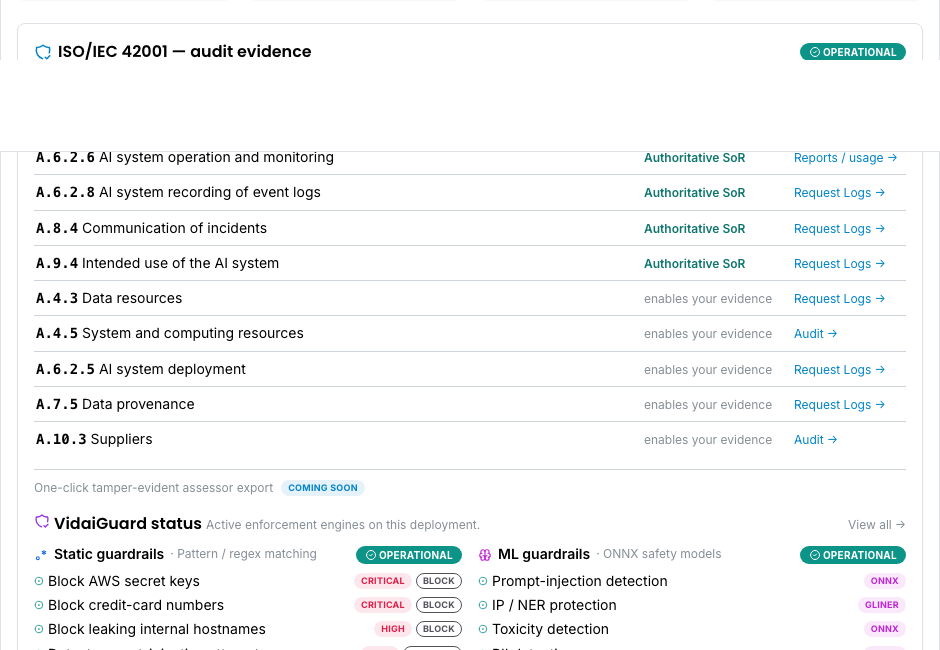Click 'One-click tamper-evident assessor export' text
Image resolution: width=940 pixels, height=650 pixels.
tap(153, 488)
